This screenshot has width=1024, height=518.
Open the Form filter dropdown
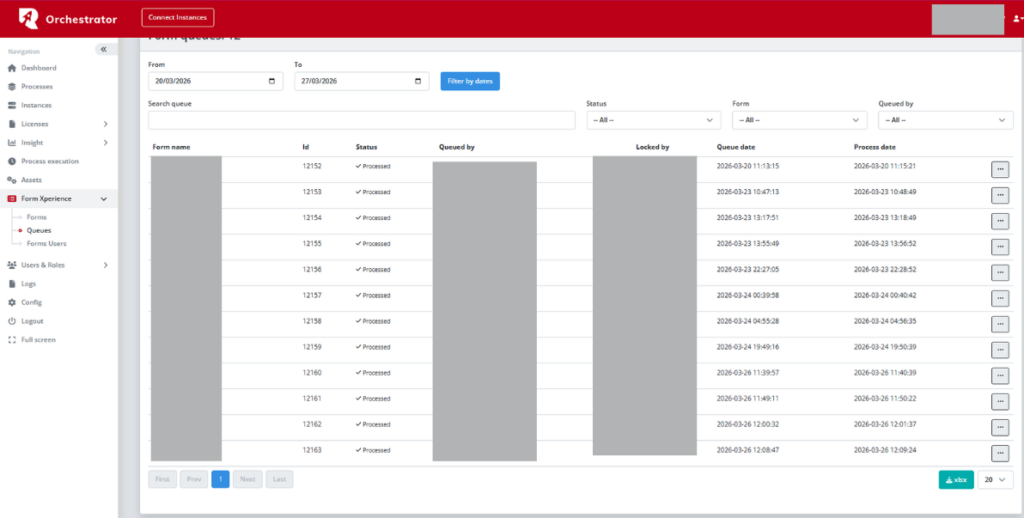(x=799, y=120)
